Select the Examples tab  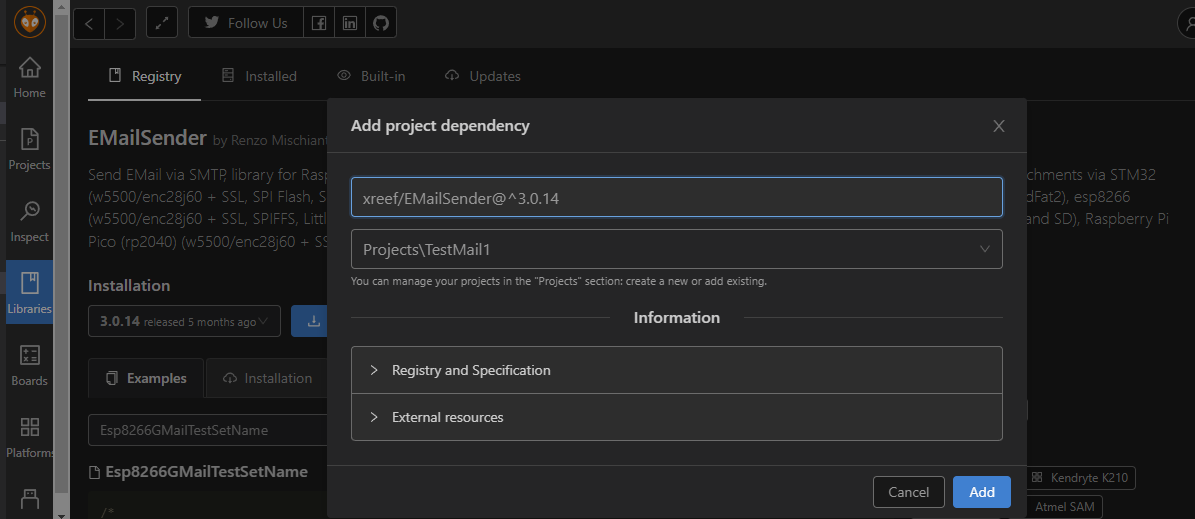[146, 378]
